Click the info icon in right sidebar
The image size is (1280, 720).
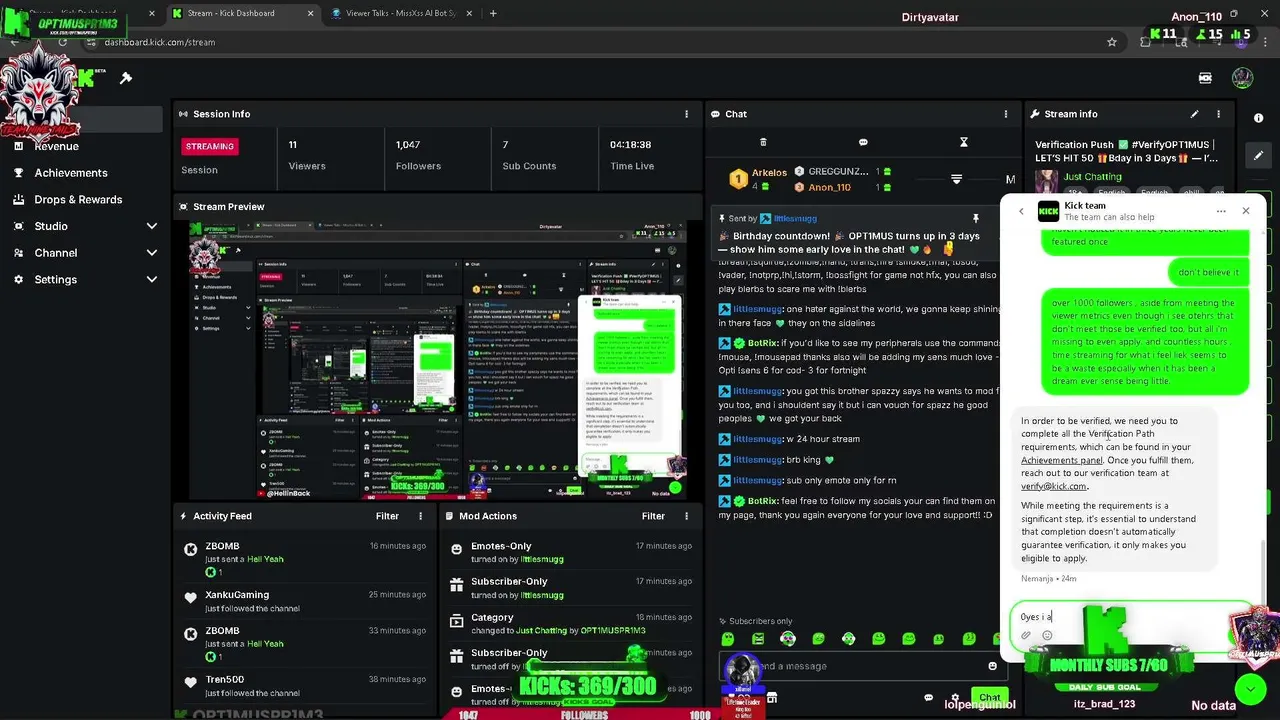[1258, 118]
